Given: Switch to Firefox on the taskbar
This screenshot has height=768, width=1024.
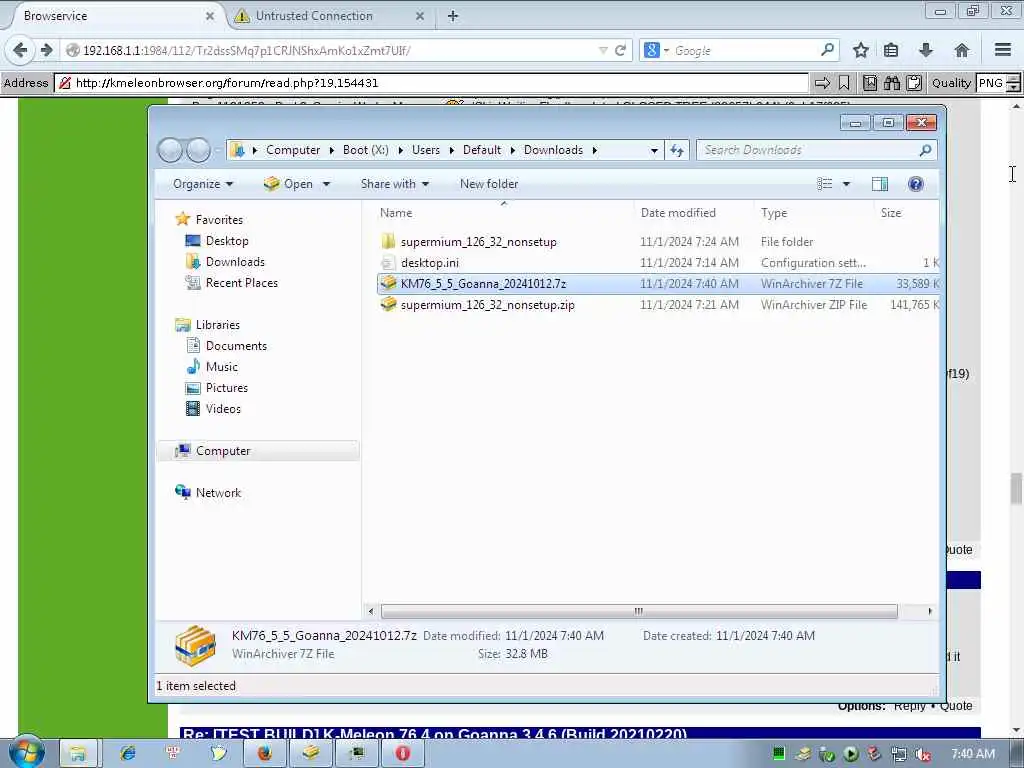Looking at the screenshot, I should pyautogui.click(x=264, y=754).
